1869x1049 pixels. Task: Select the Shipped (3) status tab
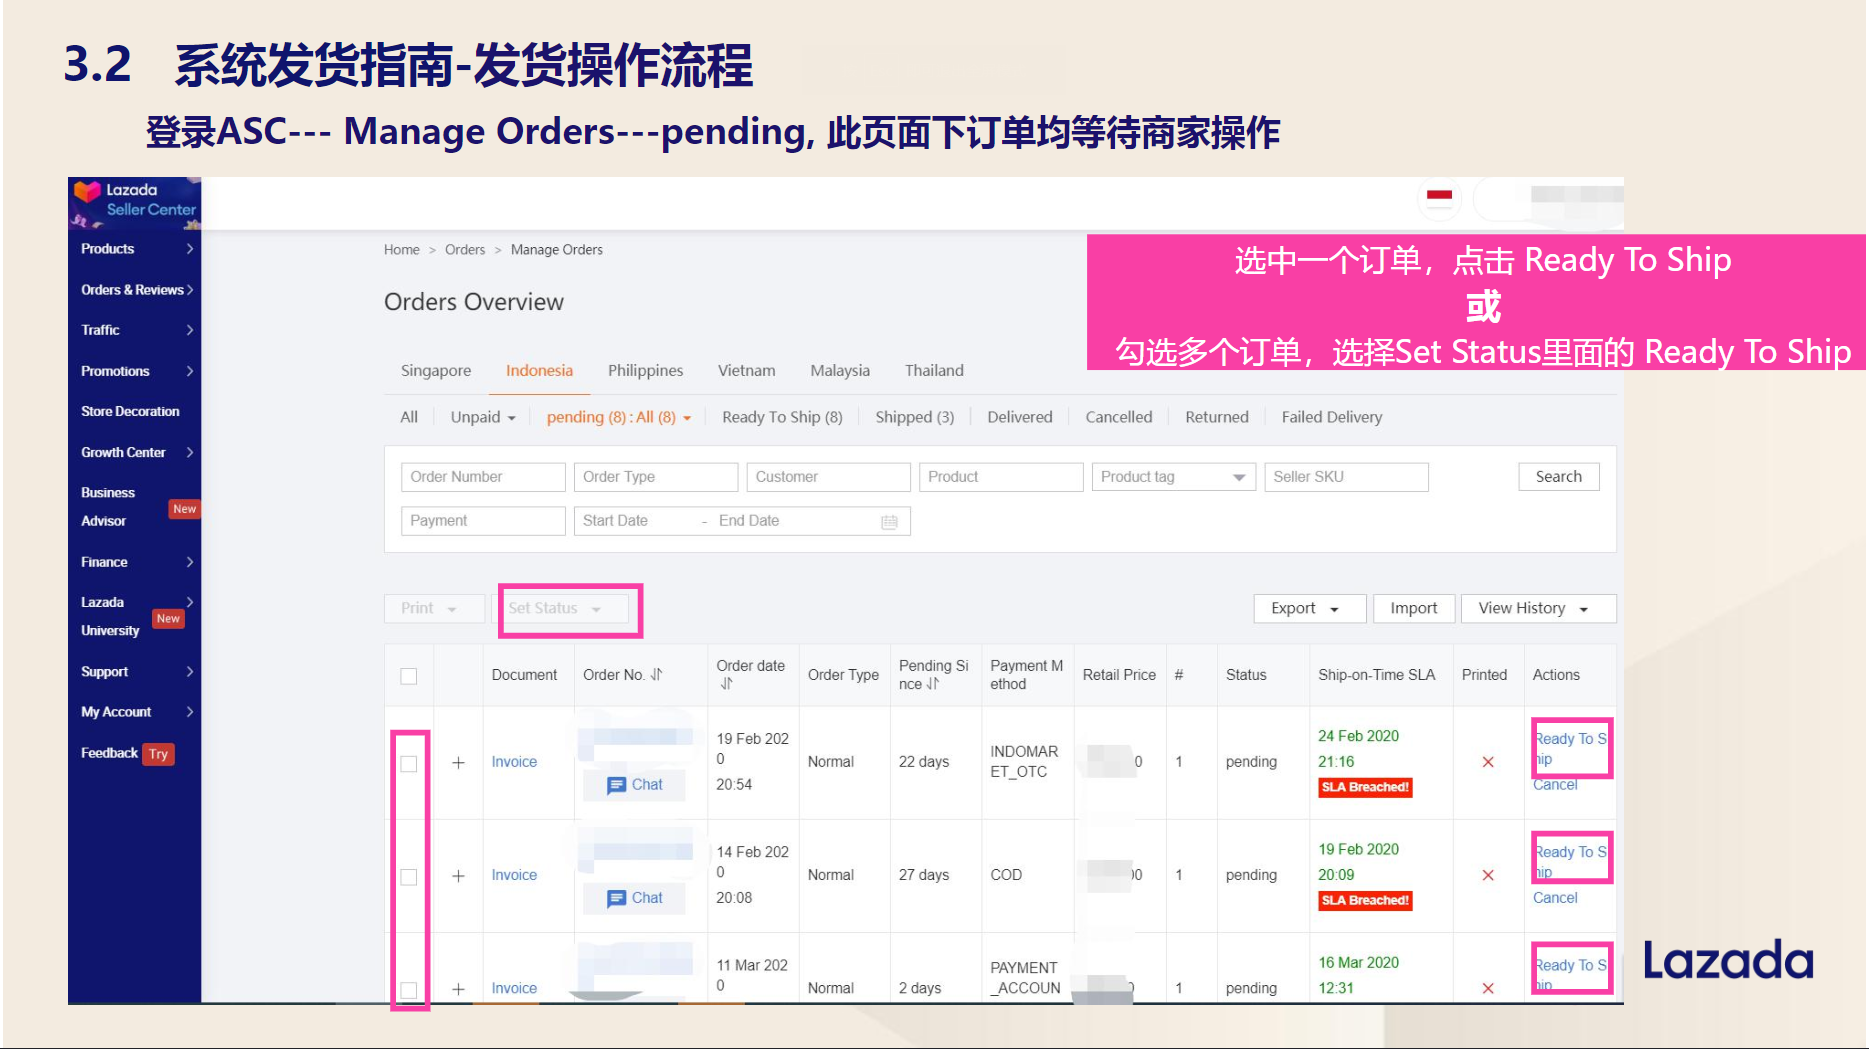pyautogui.click(x=915, y=417)
